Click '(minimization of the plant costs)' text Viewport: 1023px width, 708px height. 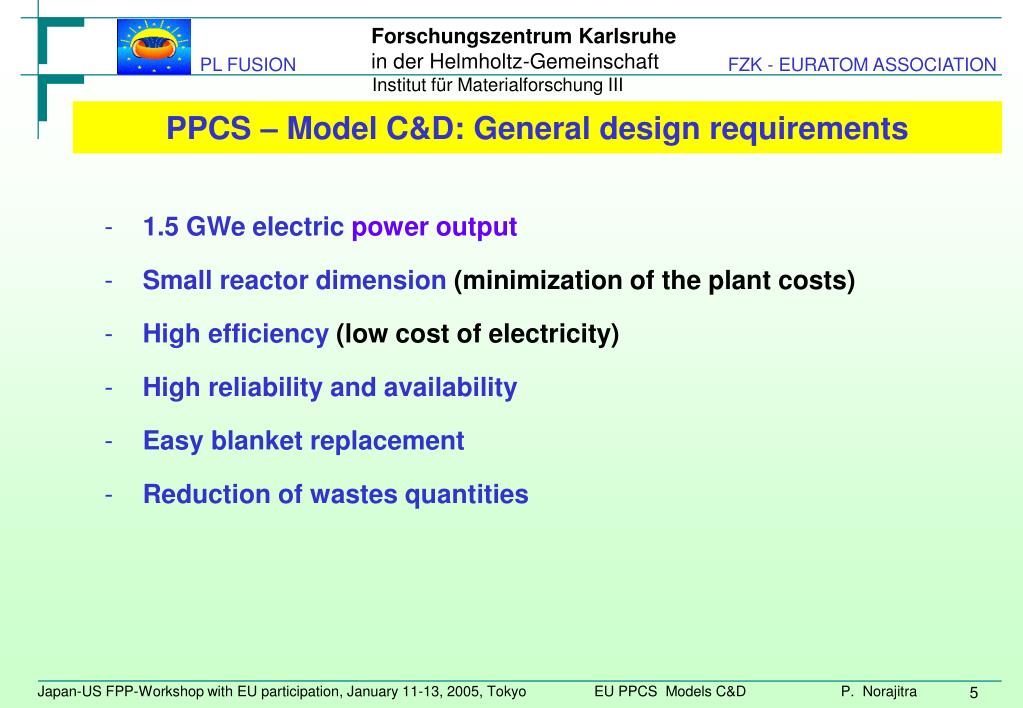click(654, 281)
